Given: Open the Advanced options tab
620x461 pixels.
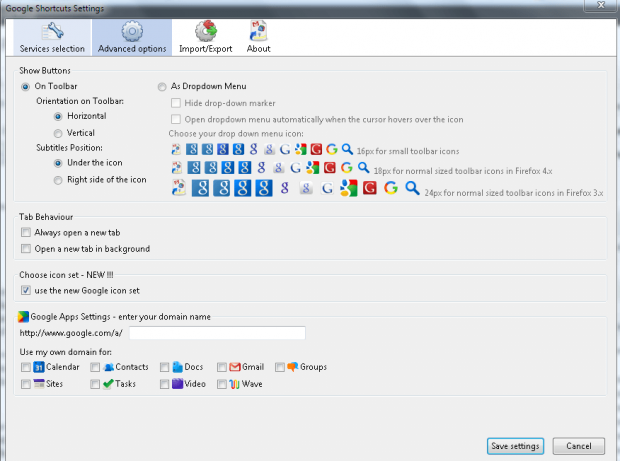Looking at the screenshot, I should point(132,38).
